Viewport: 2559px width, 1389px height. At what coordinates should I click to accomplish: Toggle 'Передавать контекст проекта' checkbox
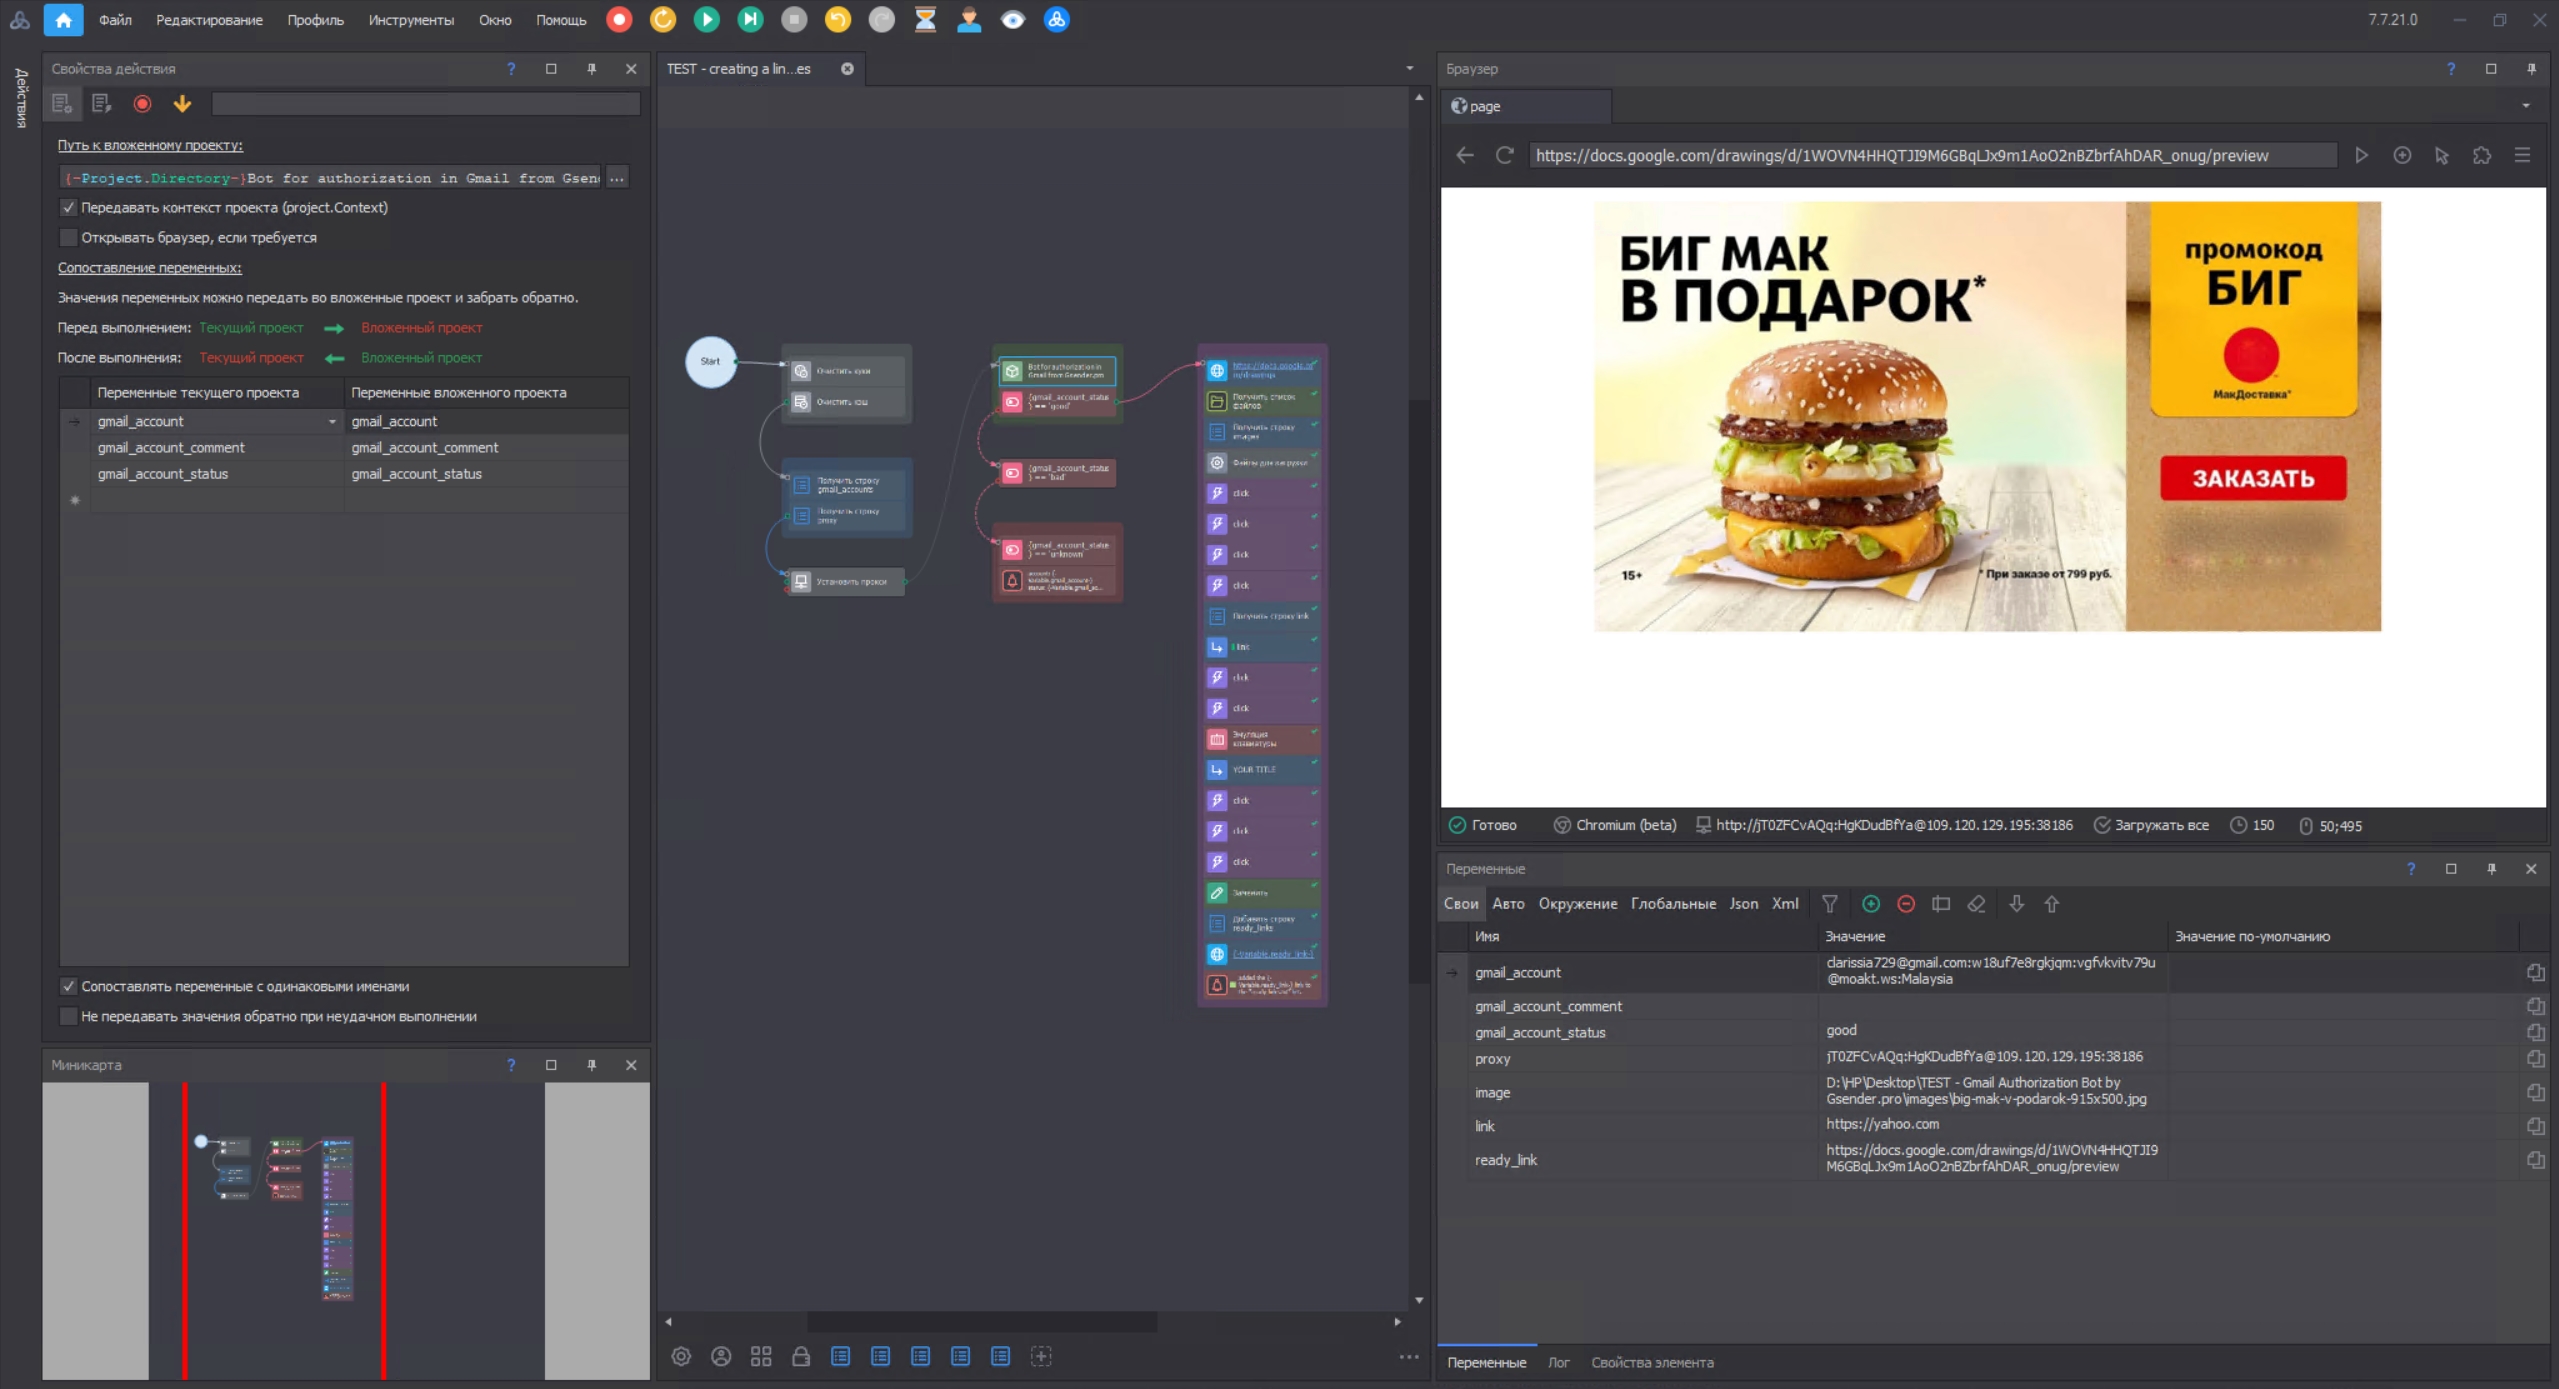(68, 208)
